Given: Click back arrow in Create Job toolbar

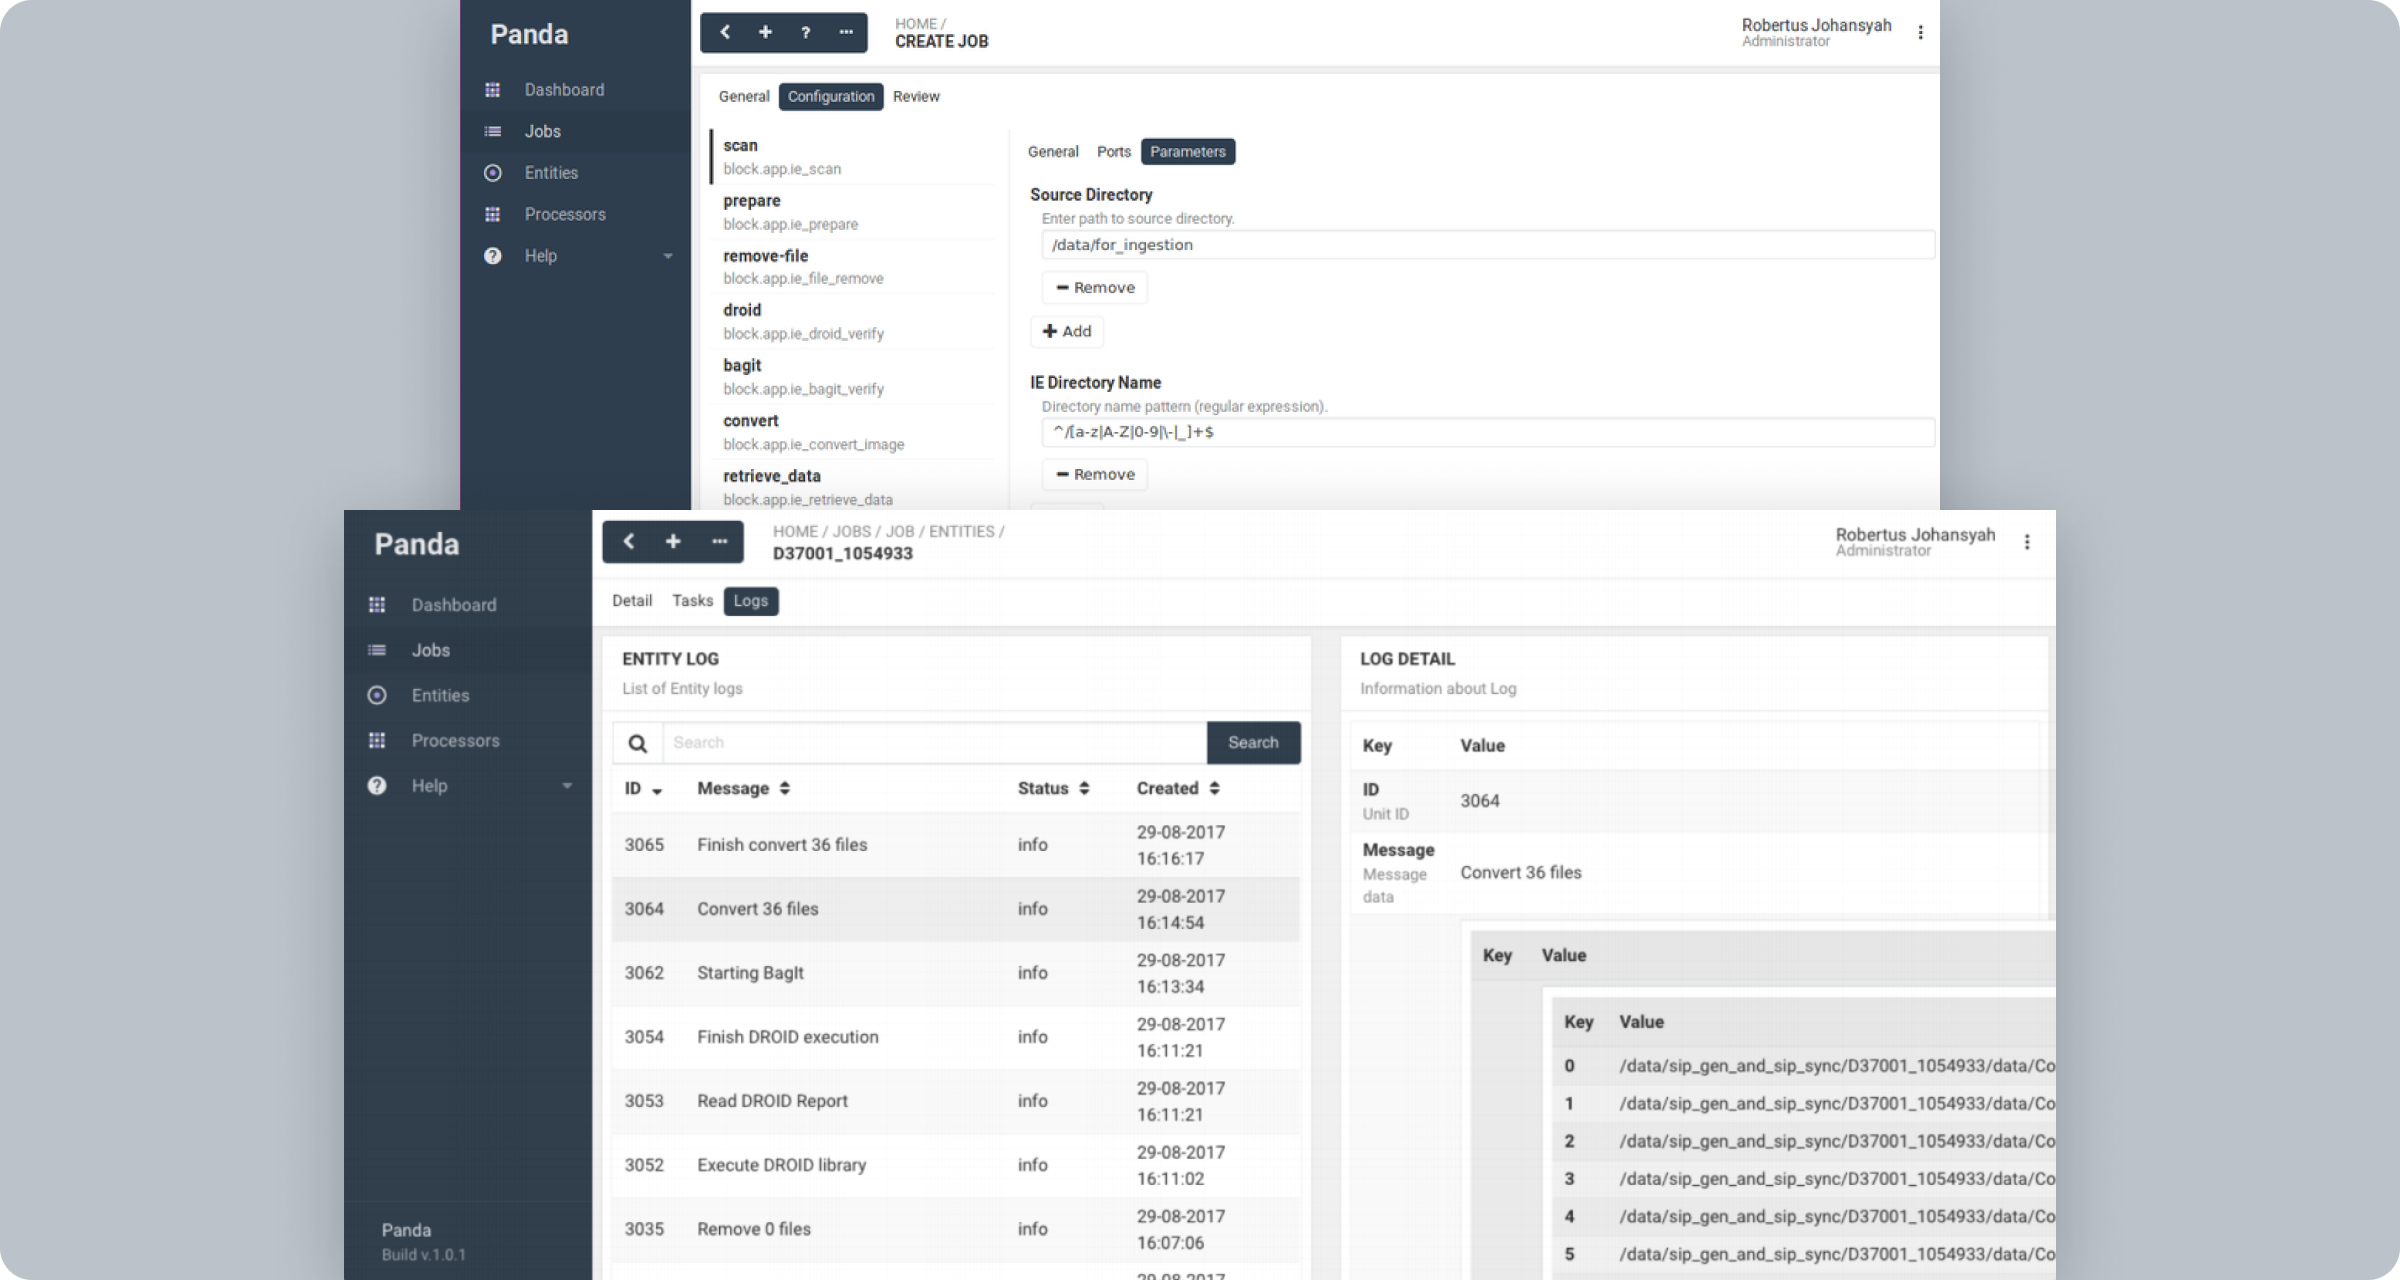Looking at the screenshot, I should tap(725, 32).
